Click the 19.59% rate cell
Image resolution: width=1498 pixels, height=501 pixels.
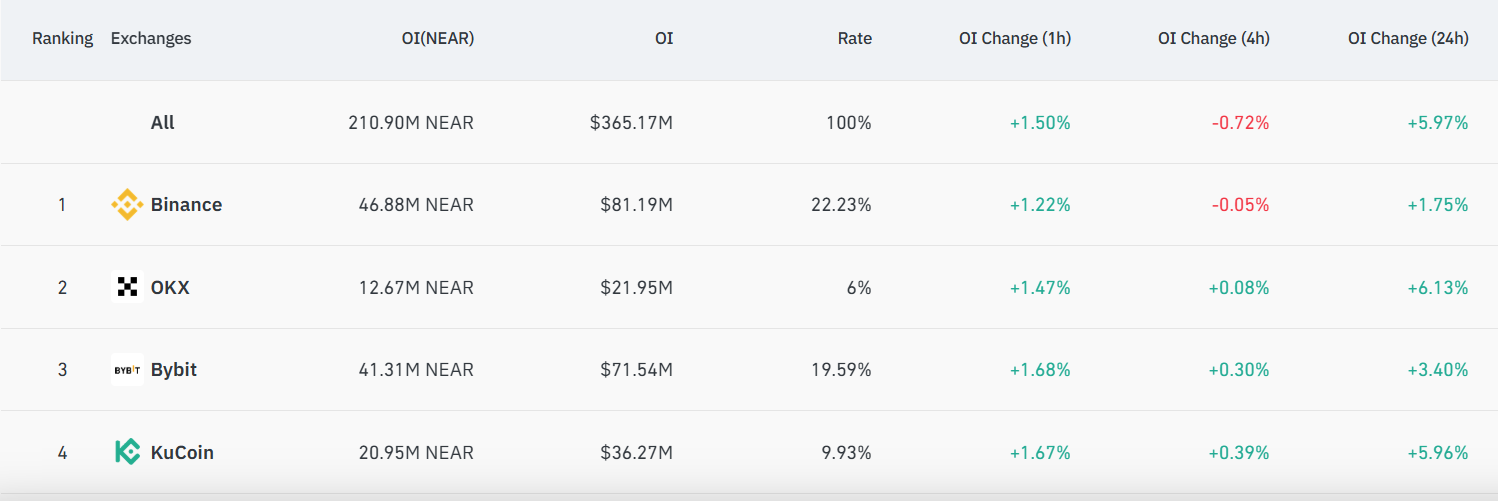[841, 370]
